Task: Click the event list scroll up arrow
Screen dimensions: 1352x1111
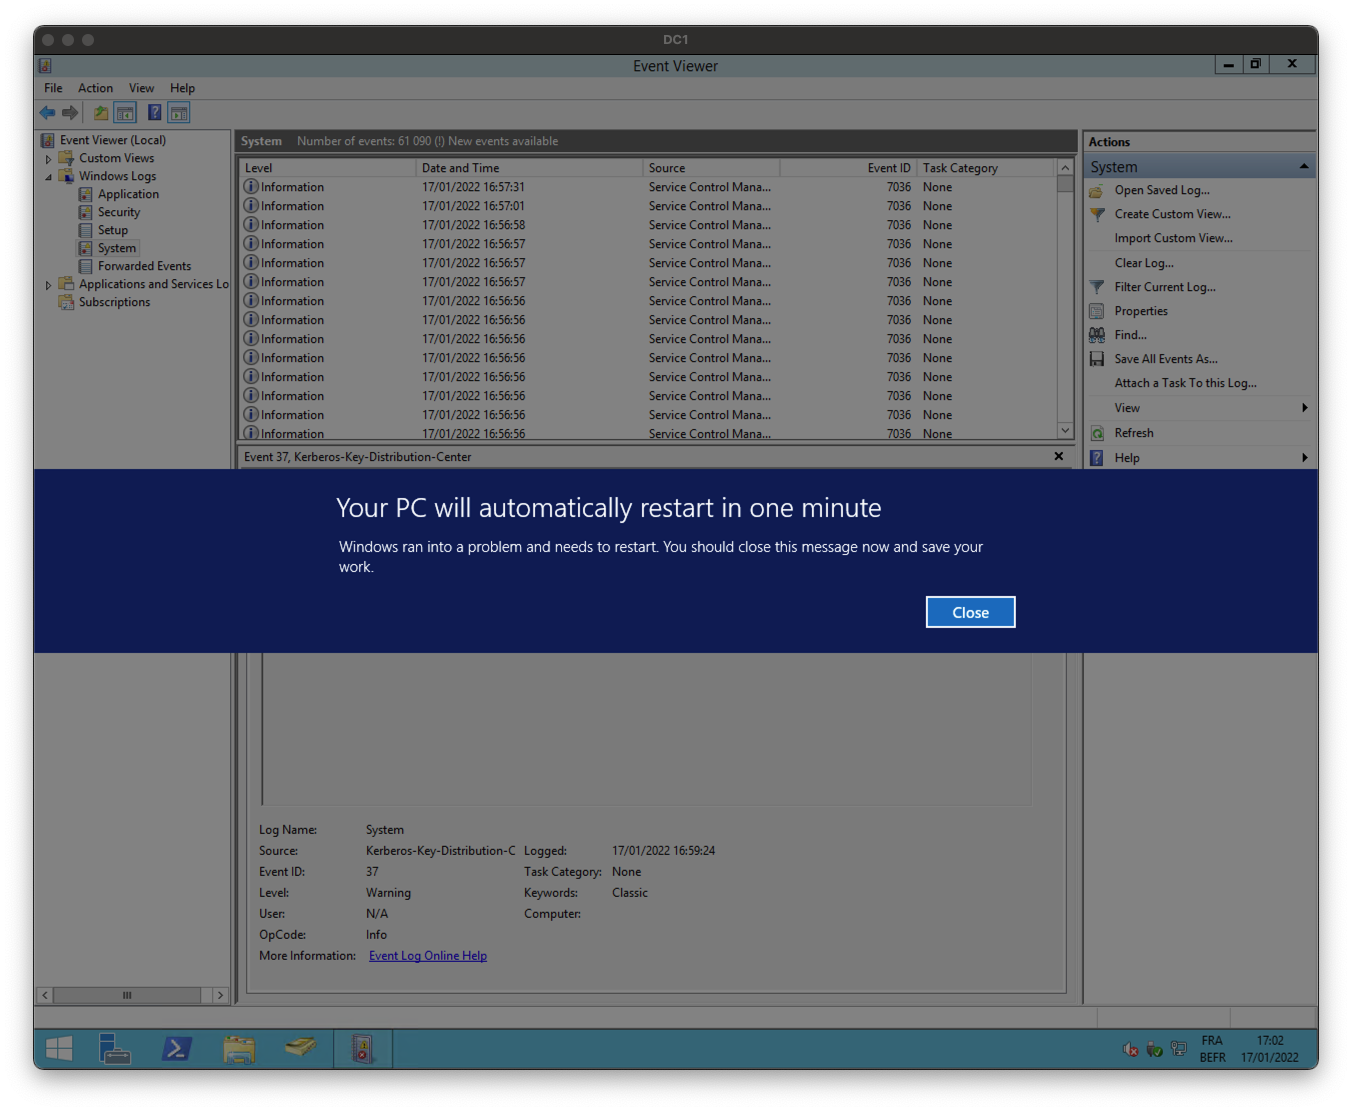Action: point(1065,168)
